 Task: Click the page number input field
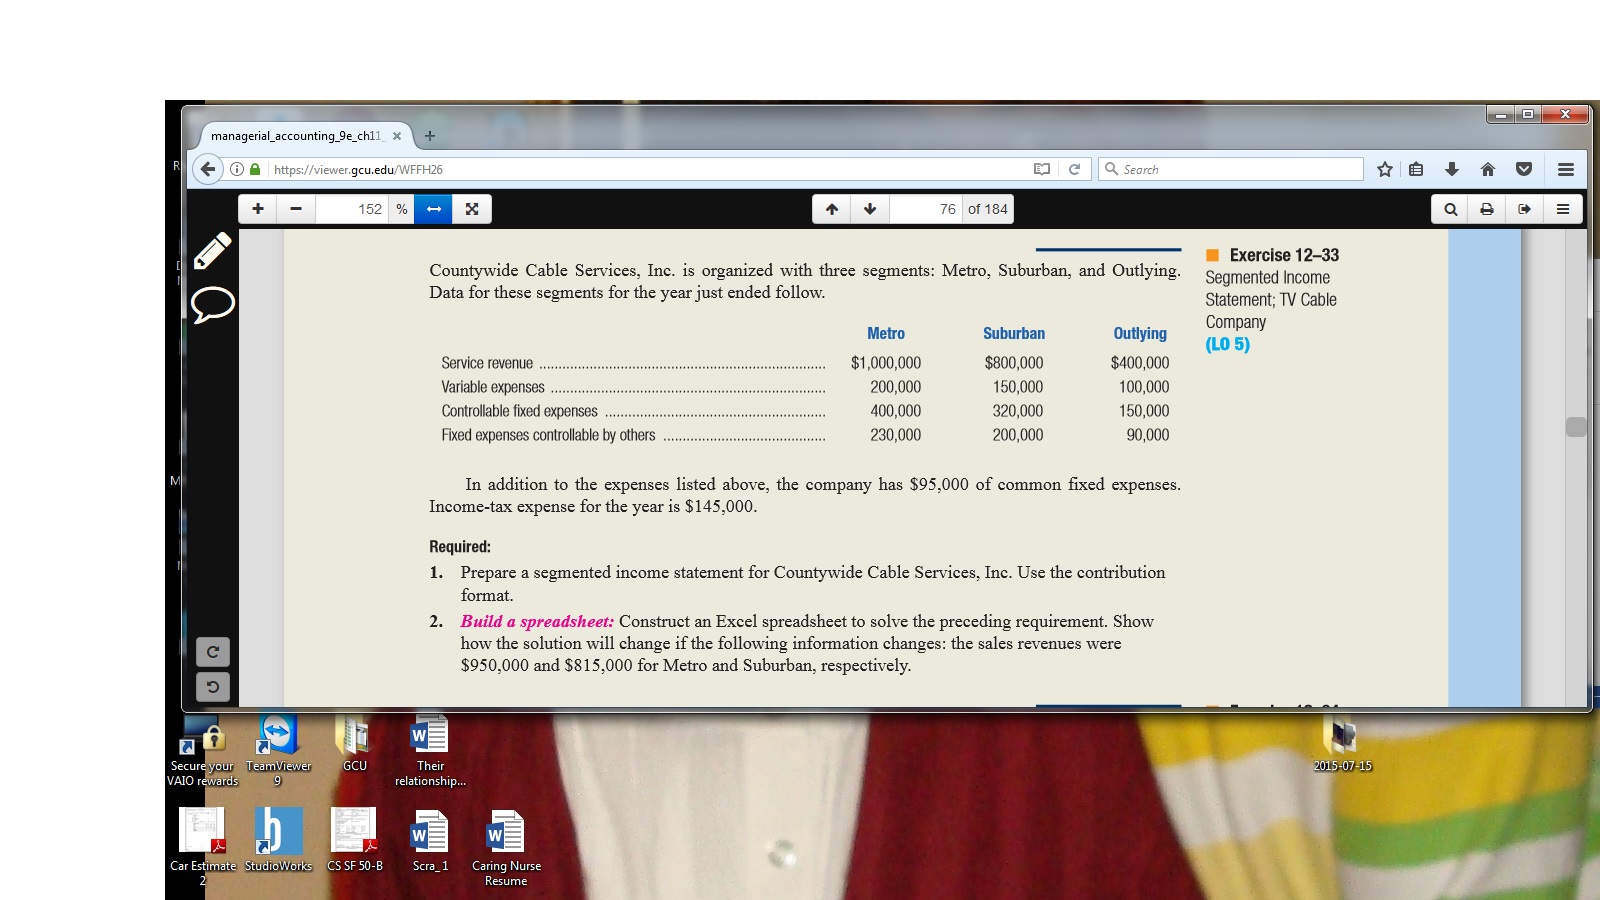(x=926, y=209)
